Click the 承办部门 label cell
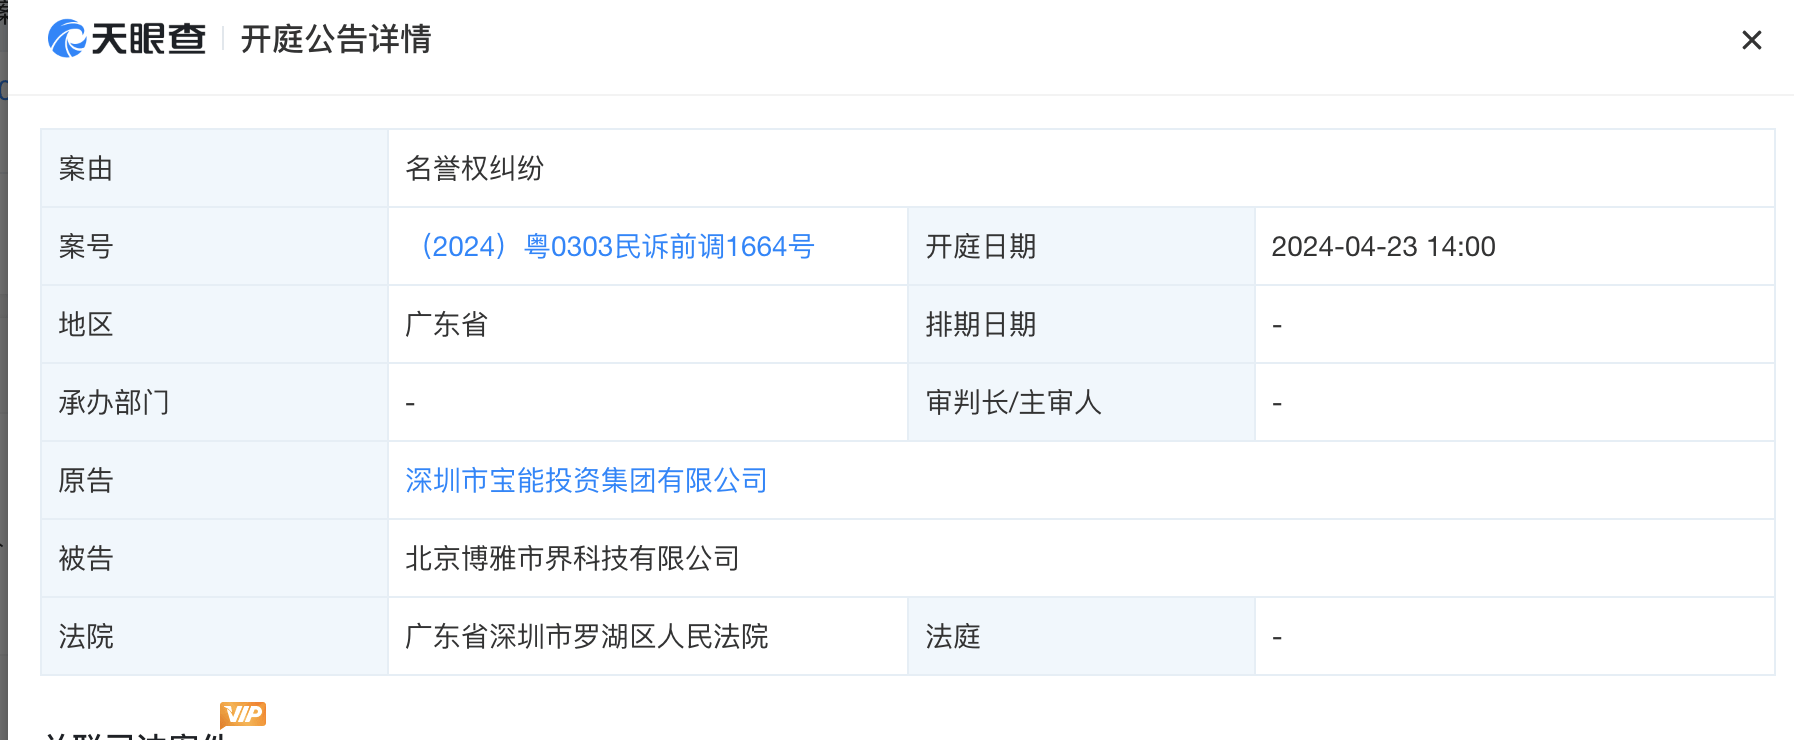The width and height of the screenshot is (1794, 740). 114,403
